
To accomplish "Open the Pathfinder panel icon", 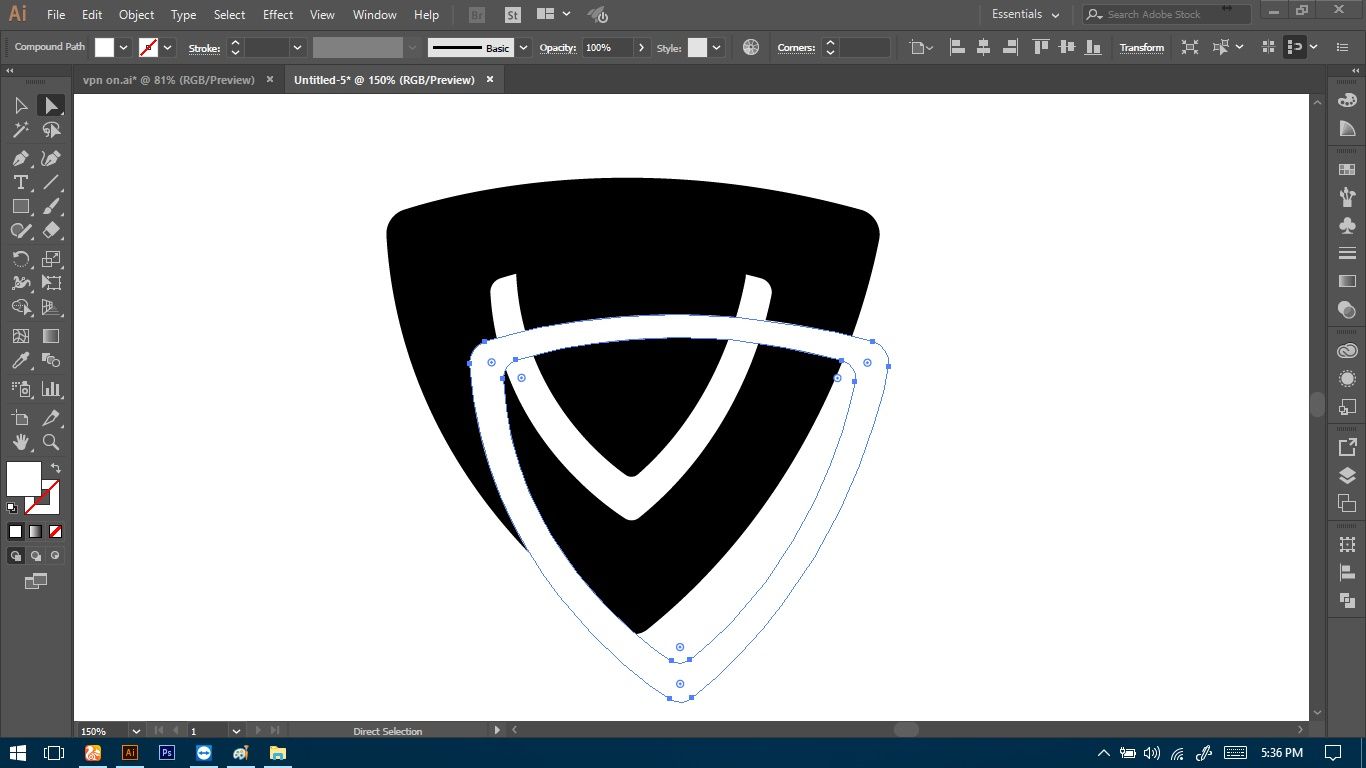I will tap(1347, 600).
